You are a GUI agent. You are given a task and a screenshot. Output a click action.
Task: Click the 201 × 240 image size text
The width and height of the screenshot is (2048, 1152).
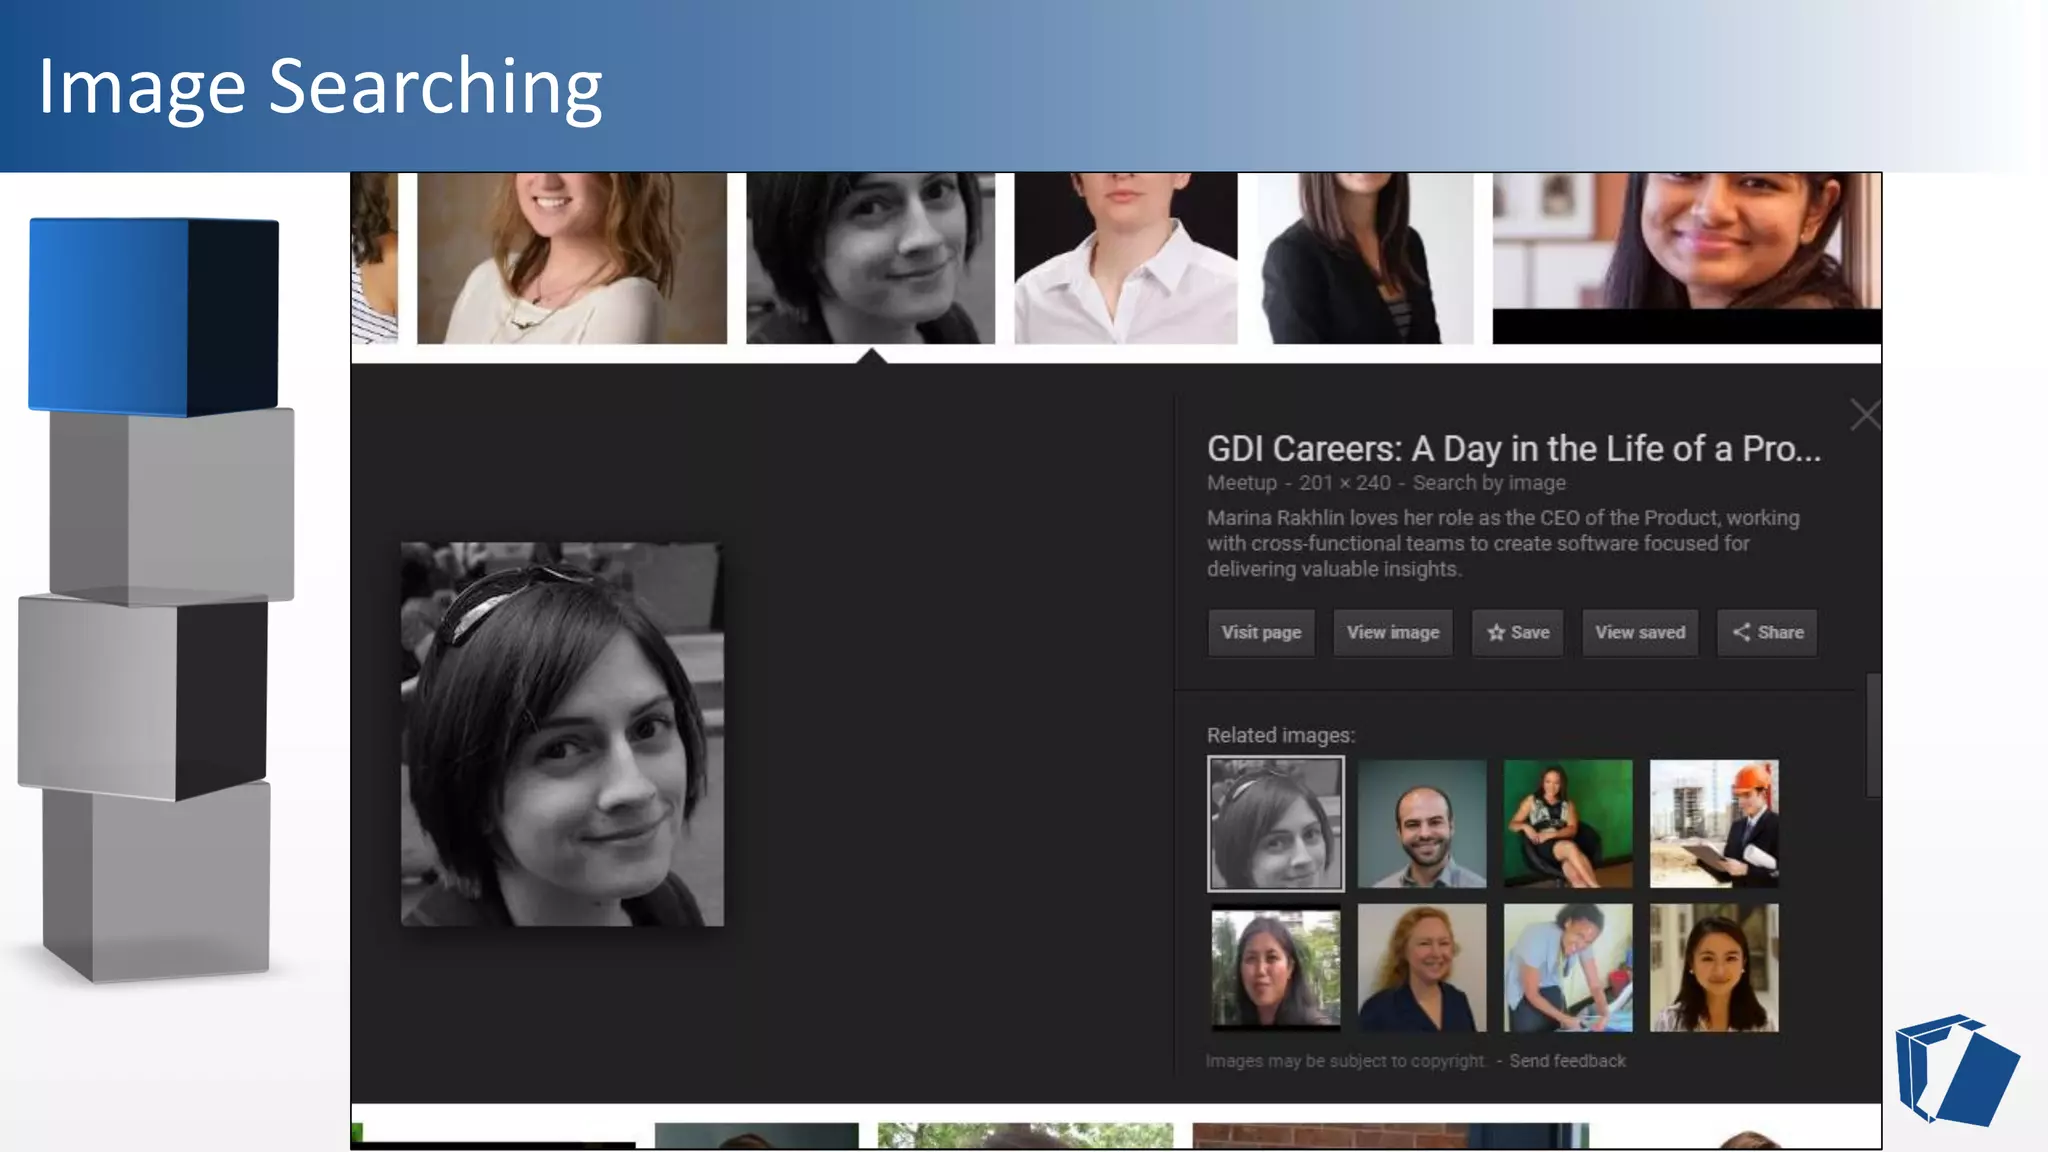(1344, 483)
